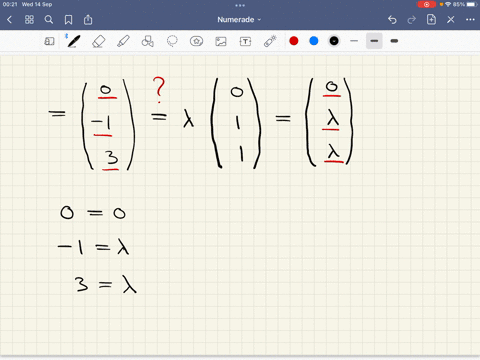Undo the last stroke
The height and width of the screenshot is (360, 480).
coord(392,20)
